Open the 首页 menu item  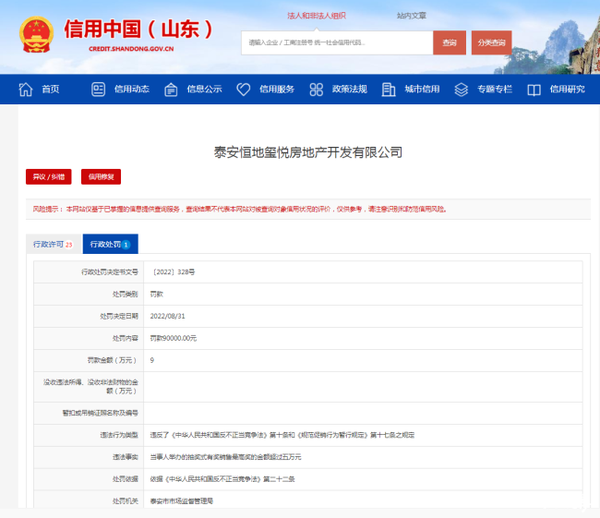[x=51, y=89]
